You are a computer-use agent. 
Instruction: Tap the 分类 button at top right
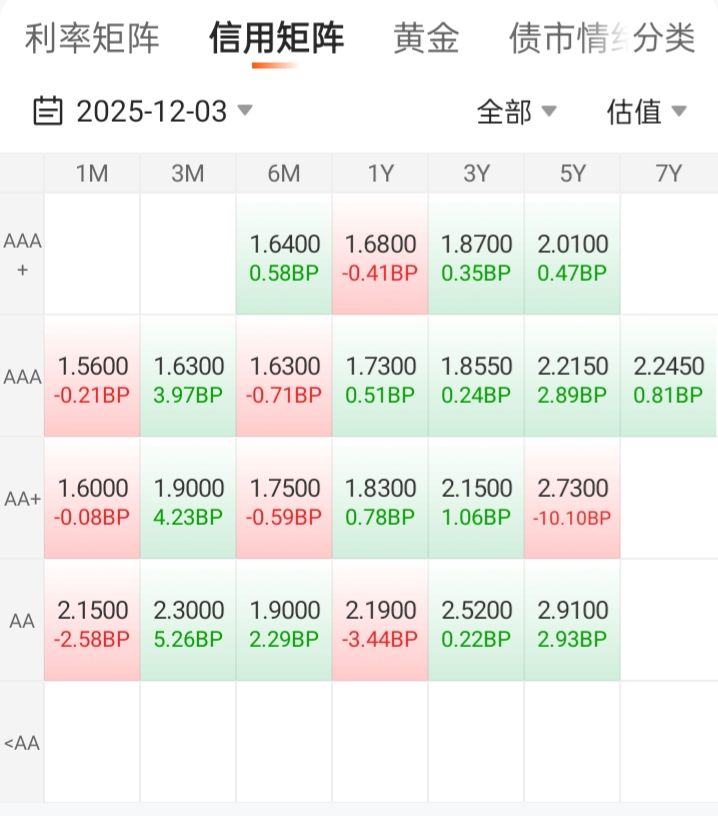tap(665, 39)
